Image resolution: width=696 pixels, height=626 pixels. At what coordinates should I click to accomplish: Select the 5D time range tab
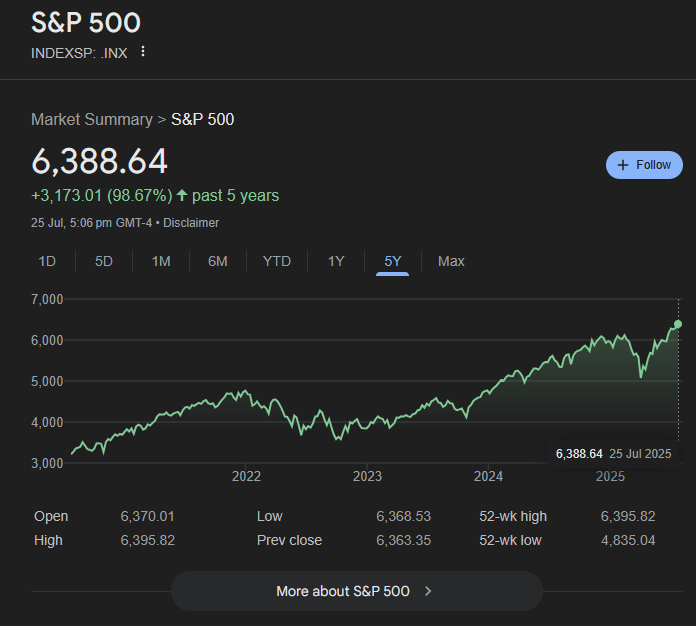coord(104,261)
